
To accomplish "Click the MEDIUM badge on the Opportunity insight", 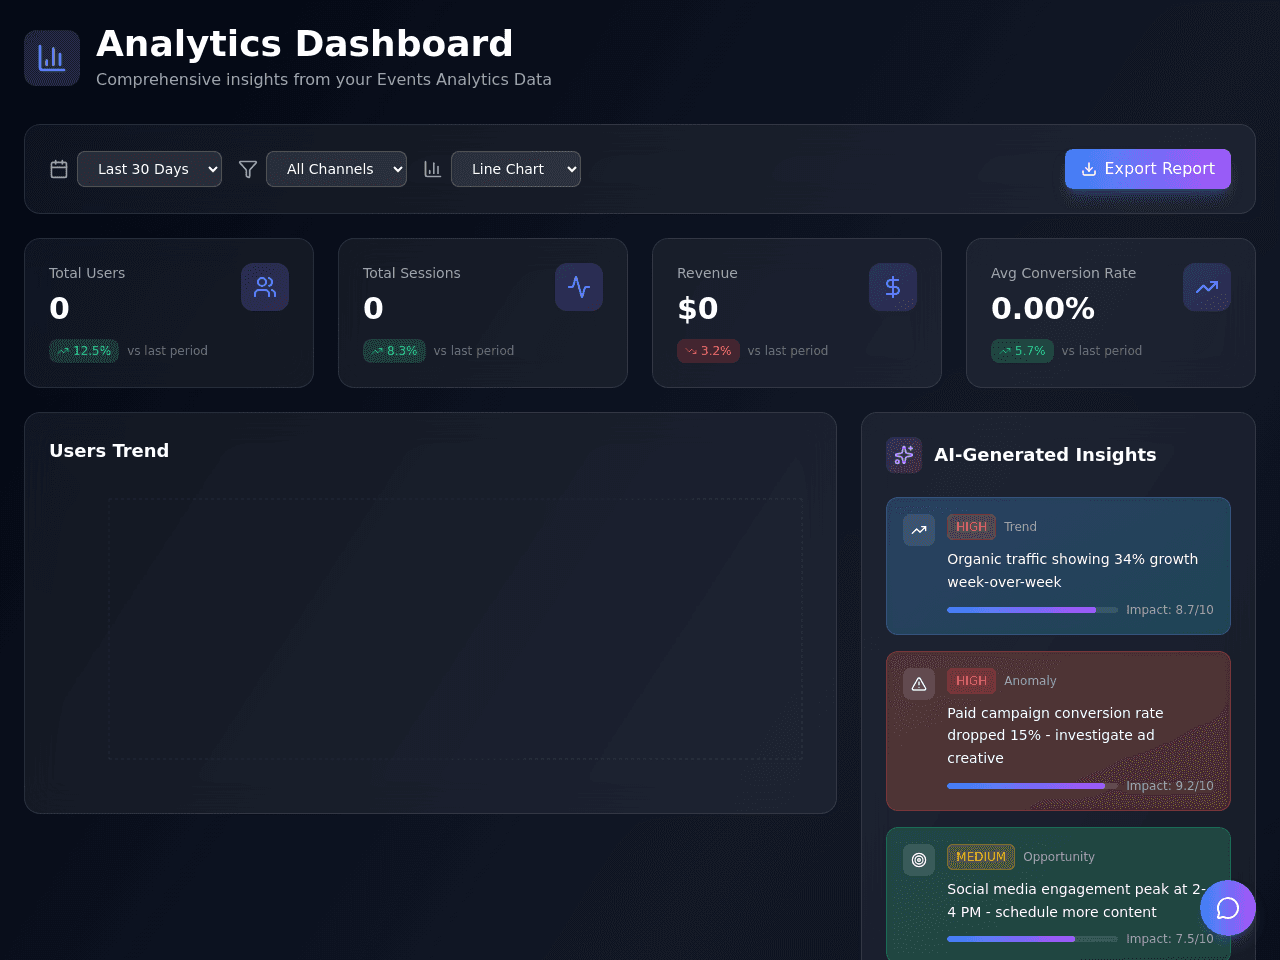I will (981, 857).
